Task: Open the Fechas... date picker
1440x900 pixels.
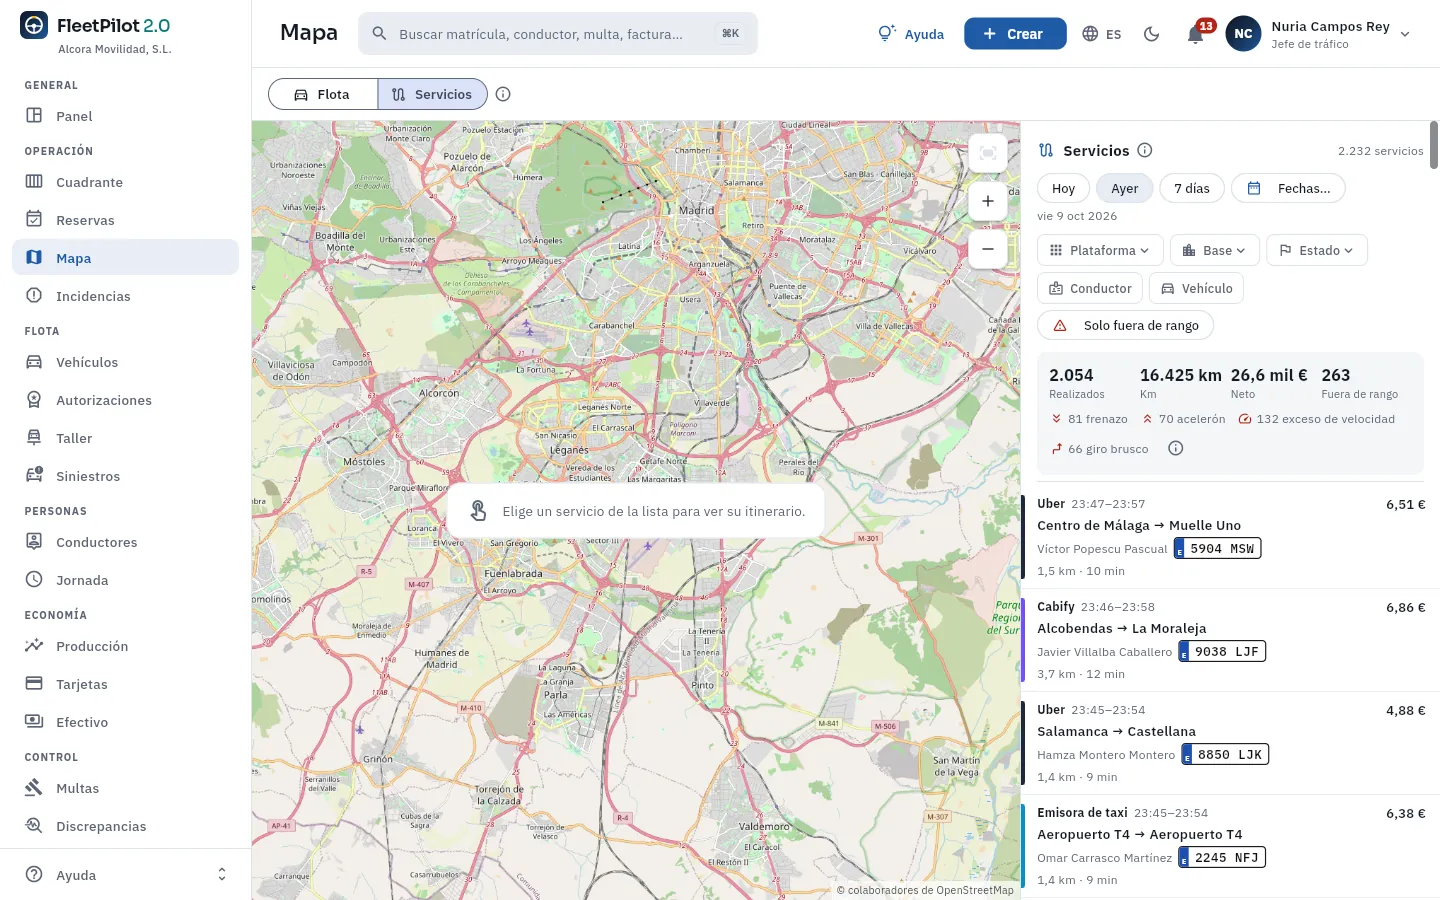Action: (1288, 188)
